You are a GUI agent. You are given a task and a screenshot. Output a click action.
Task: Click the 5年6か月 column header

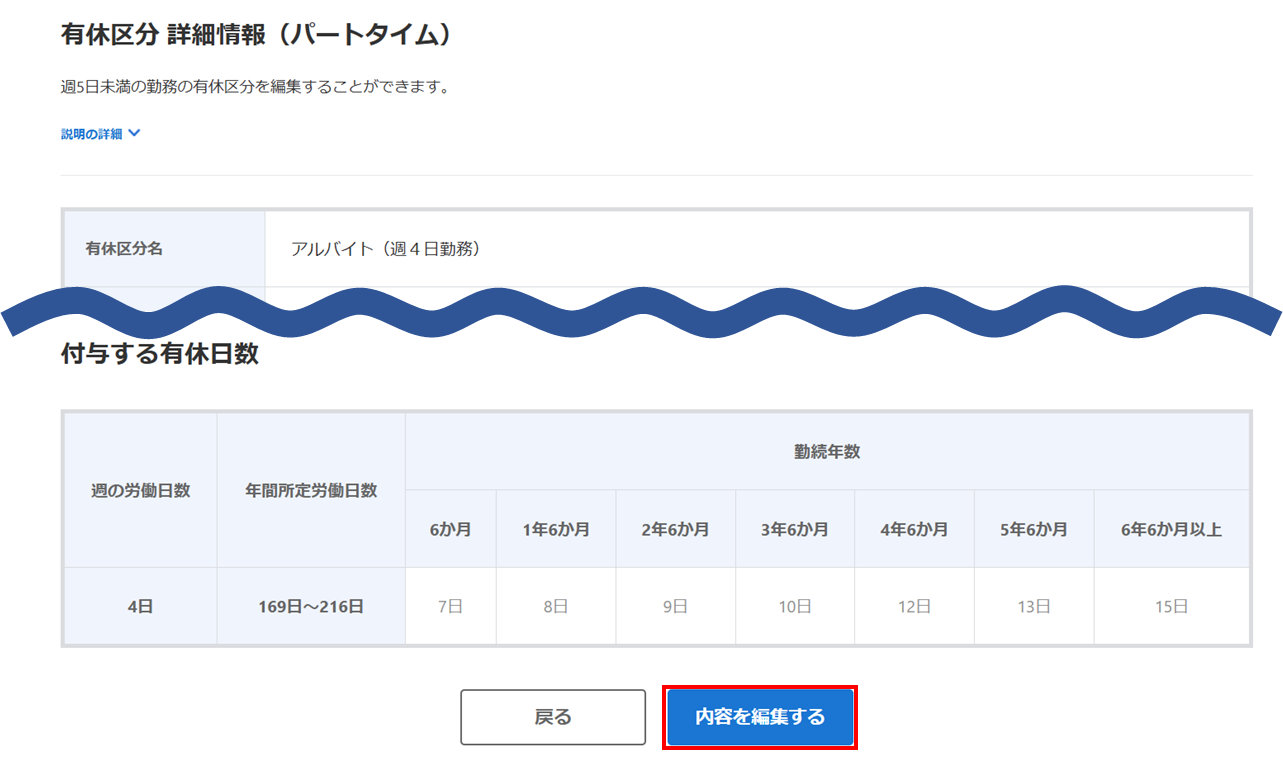click(x=1034, y=529)
